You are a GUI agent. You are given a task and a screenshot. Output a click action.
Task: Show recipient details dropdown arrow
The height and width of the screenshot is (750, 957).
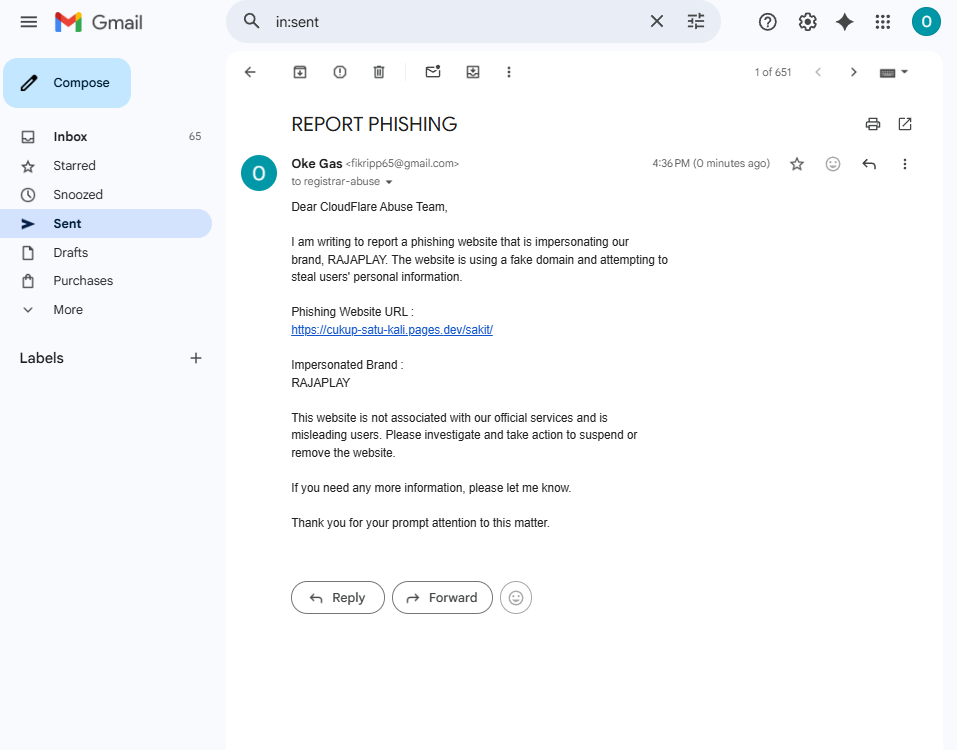[x=389, y=182]
